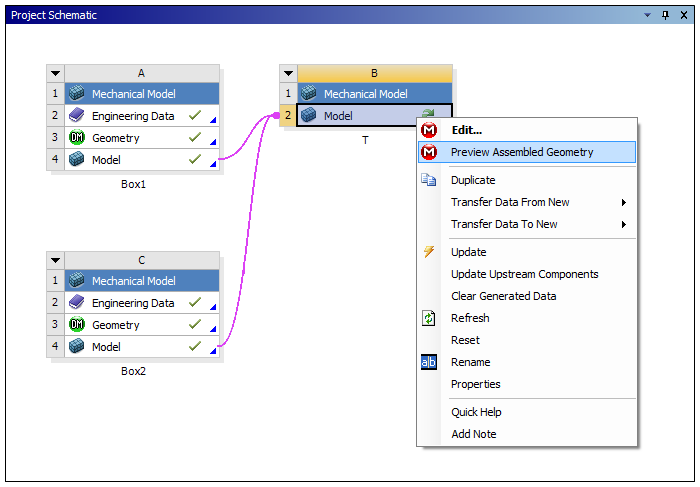The image size is (700, 487).
Task: Open system C header dropdown arrow
Action: click(56, 260)
